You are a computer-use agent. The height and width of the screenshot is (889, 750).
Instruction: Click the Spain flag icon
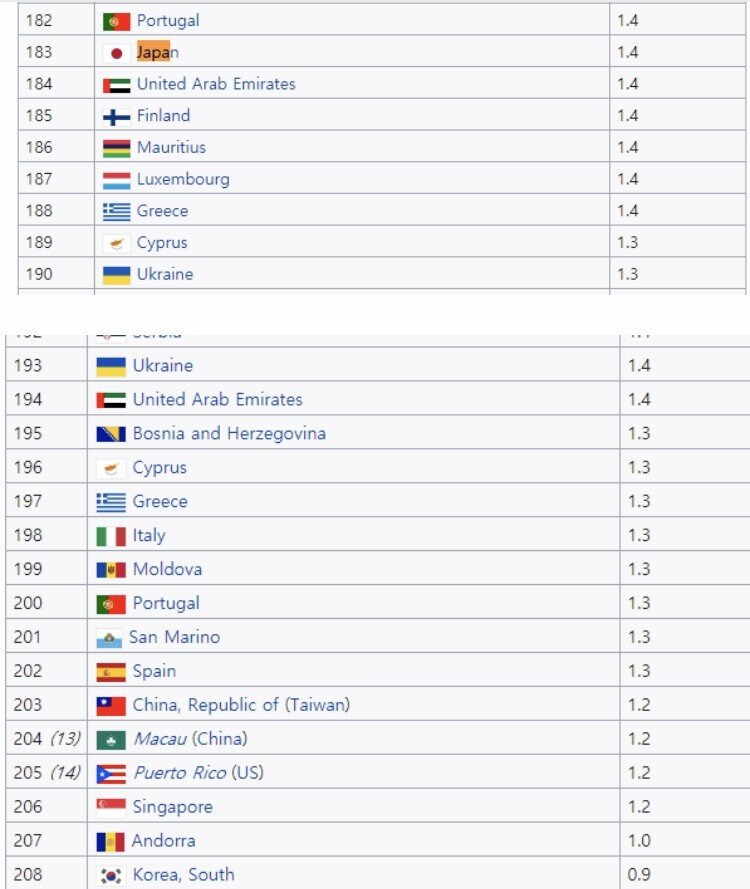pyautogui.click(x=111, y=672)
